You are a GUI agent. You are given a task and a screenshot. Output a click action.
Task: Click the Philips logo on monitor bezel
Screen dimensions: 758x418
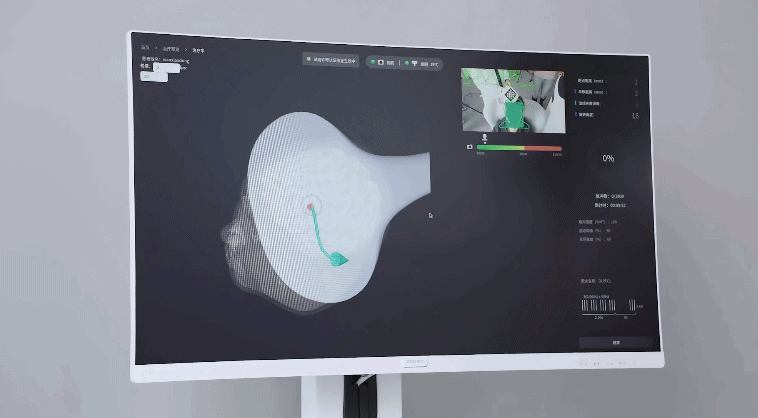415,361
